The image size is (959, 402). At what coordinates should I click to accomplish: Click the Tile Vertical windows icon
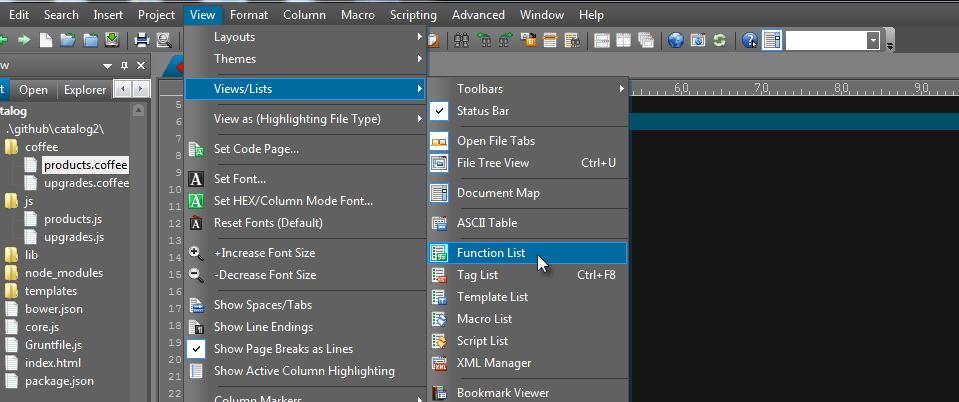coord(624,40)
